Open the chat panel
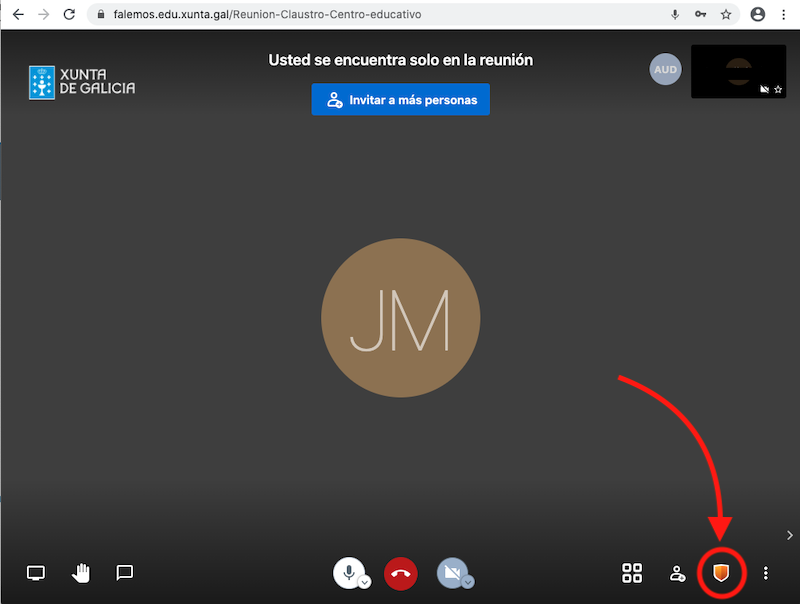This screenshot has height=604, width=800. point(125,573)
